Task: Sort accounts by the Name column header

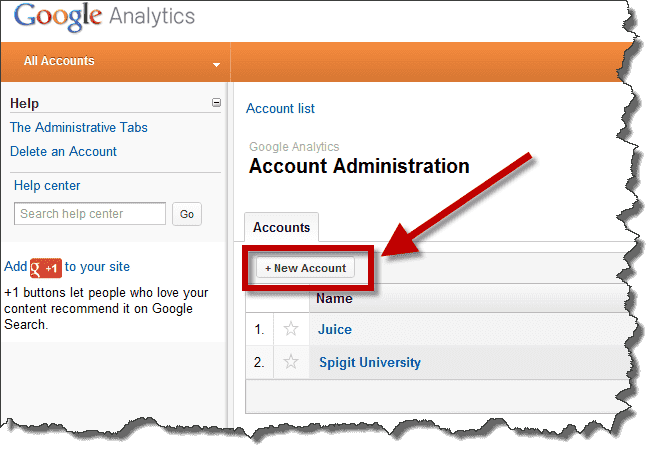Action: click(334, 298)
